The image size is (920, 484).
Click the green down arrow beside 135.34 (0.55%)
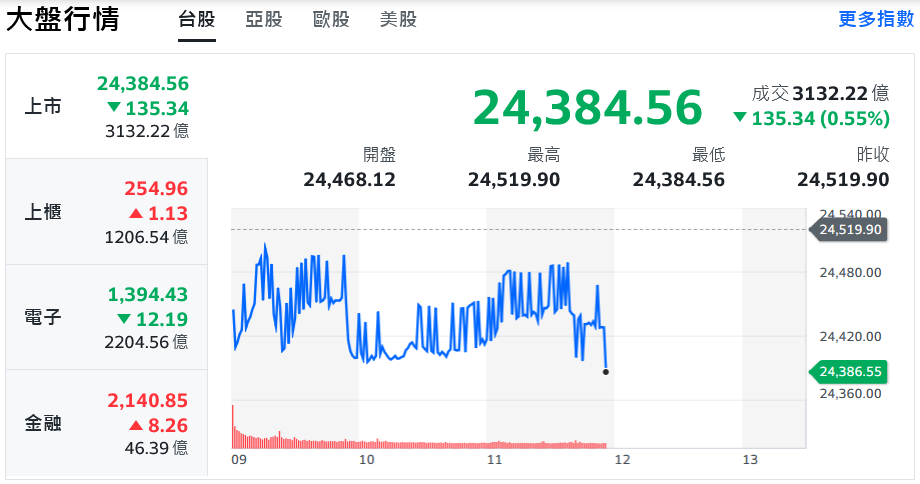tap(739, 119)
